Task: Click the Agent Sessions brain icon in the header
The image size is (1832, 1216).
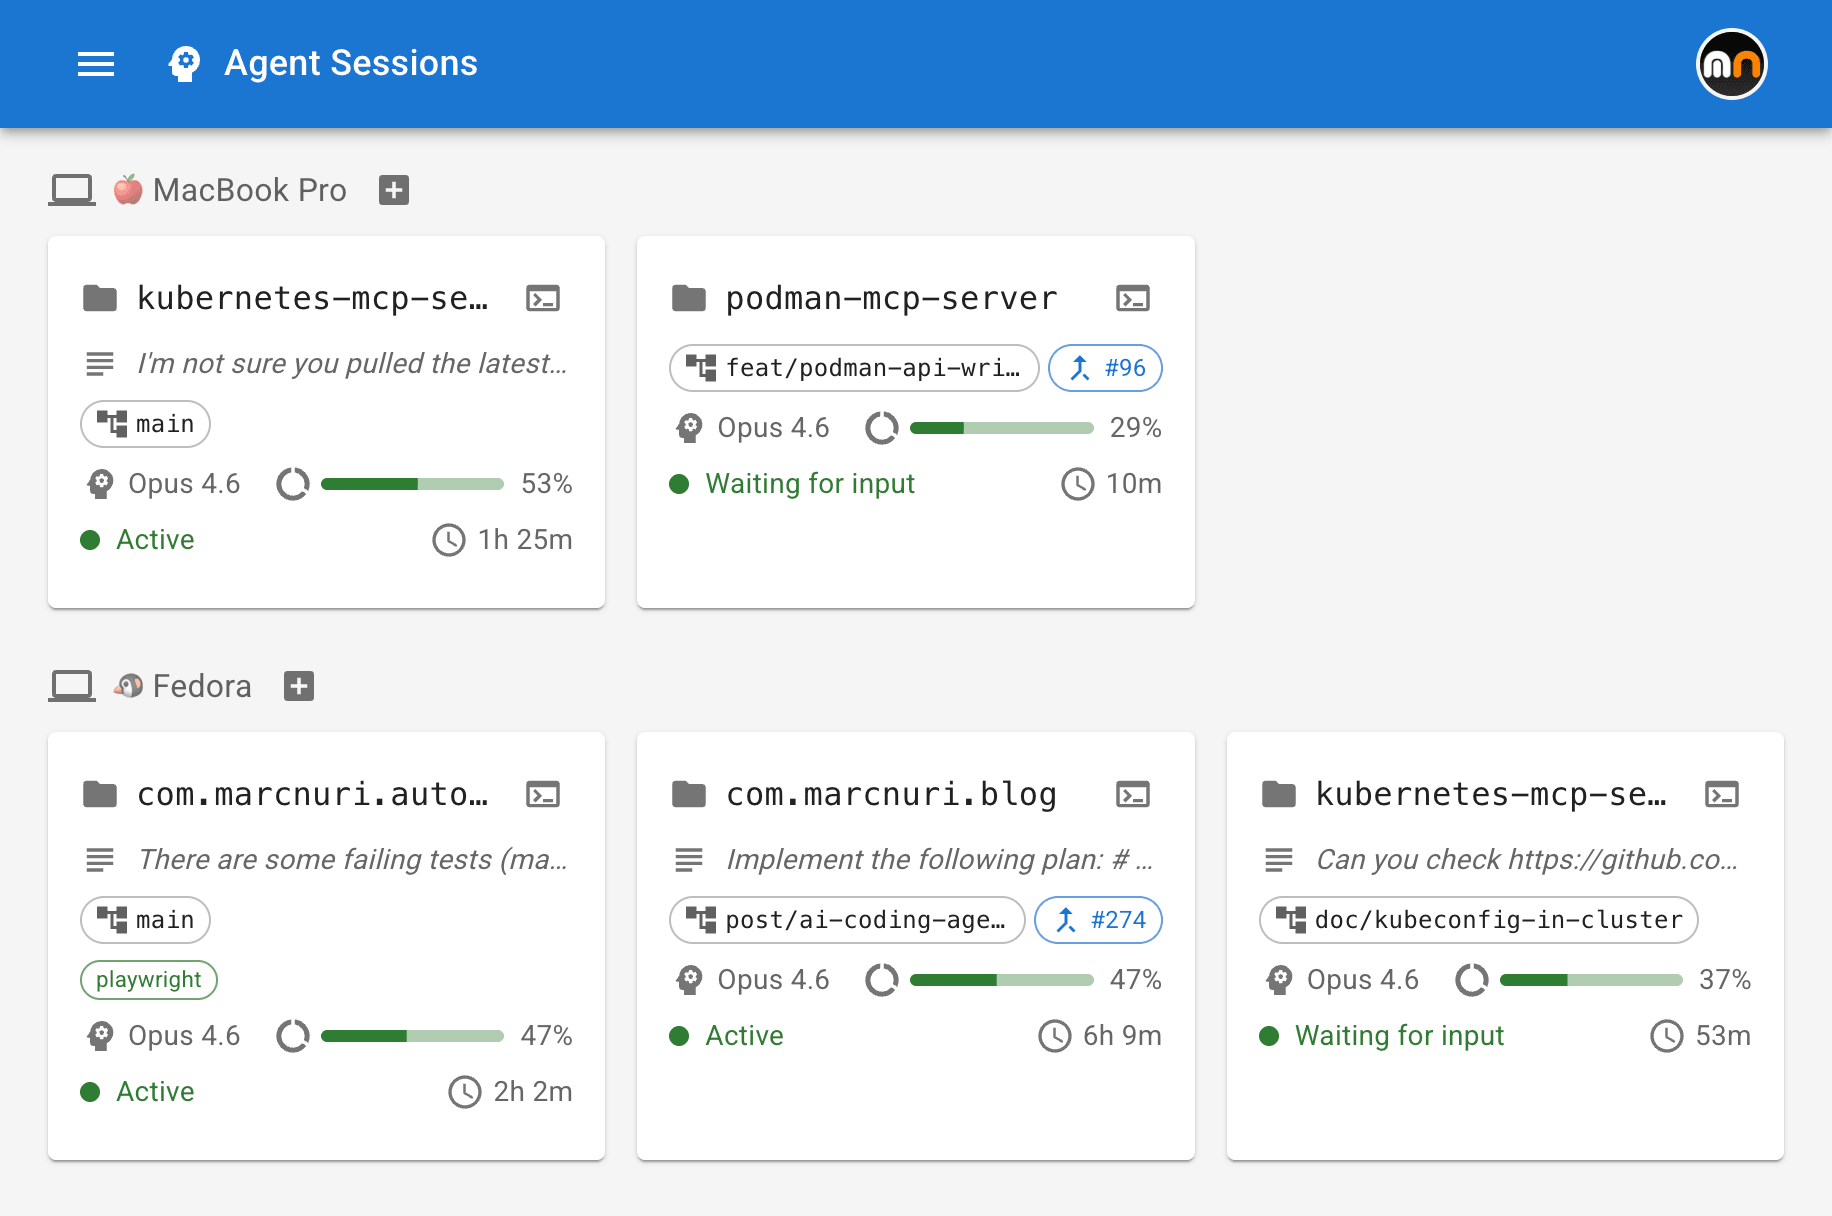Action: click(x=184, y=63)
